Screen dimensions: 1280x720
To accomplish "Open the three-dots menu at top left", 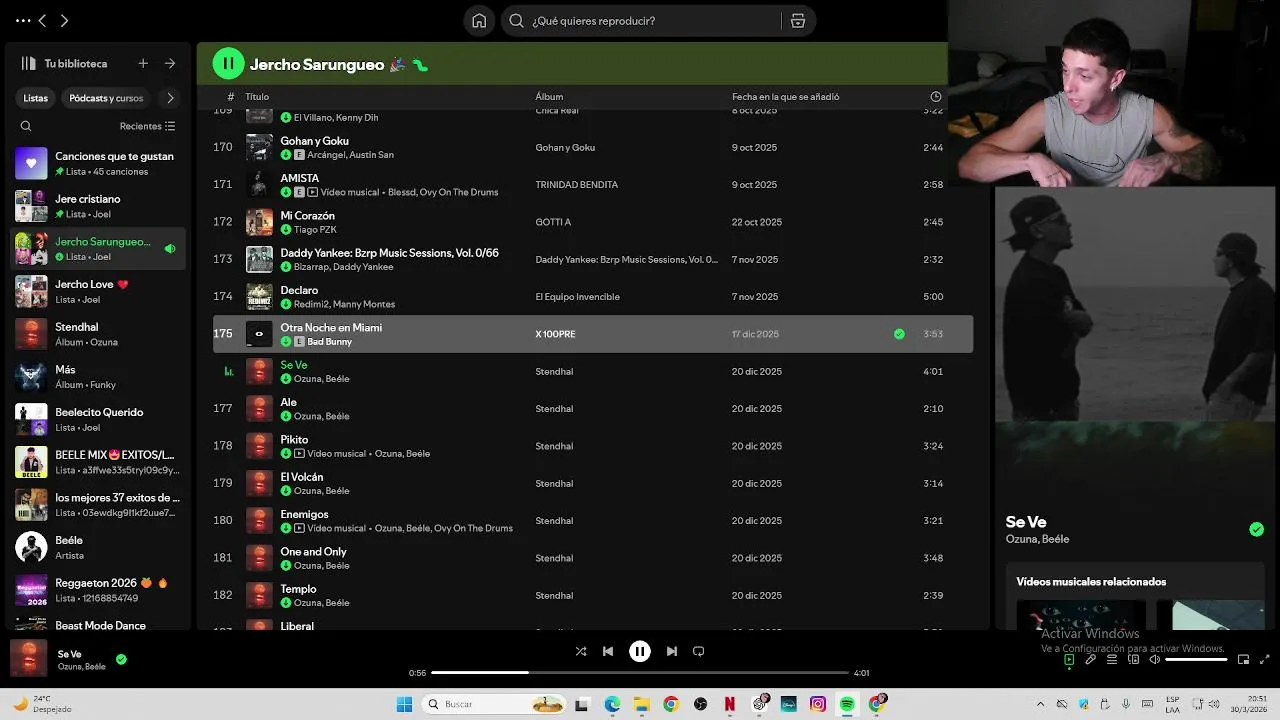I will click(22, 20).
